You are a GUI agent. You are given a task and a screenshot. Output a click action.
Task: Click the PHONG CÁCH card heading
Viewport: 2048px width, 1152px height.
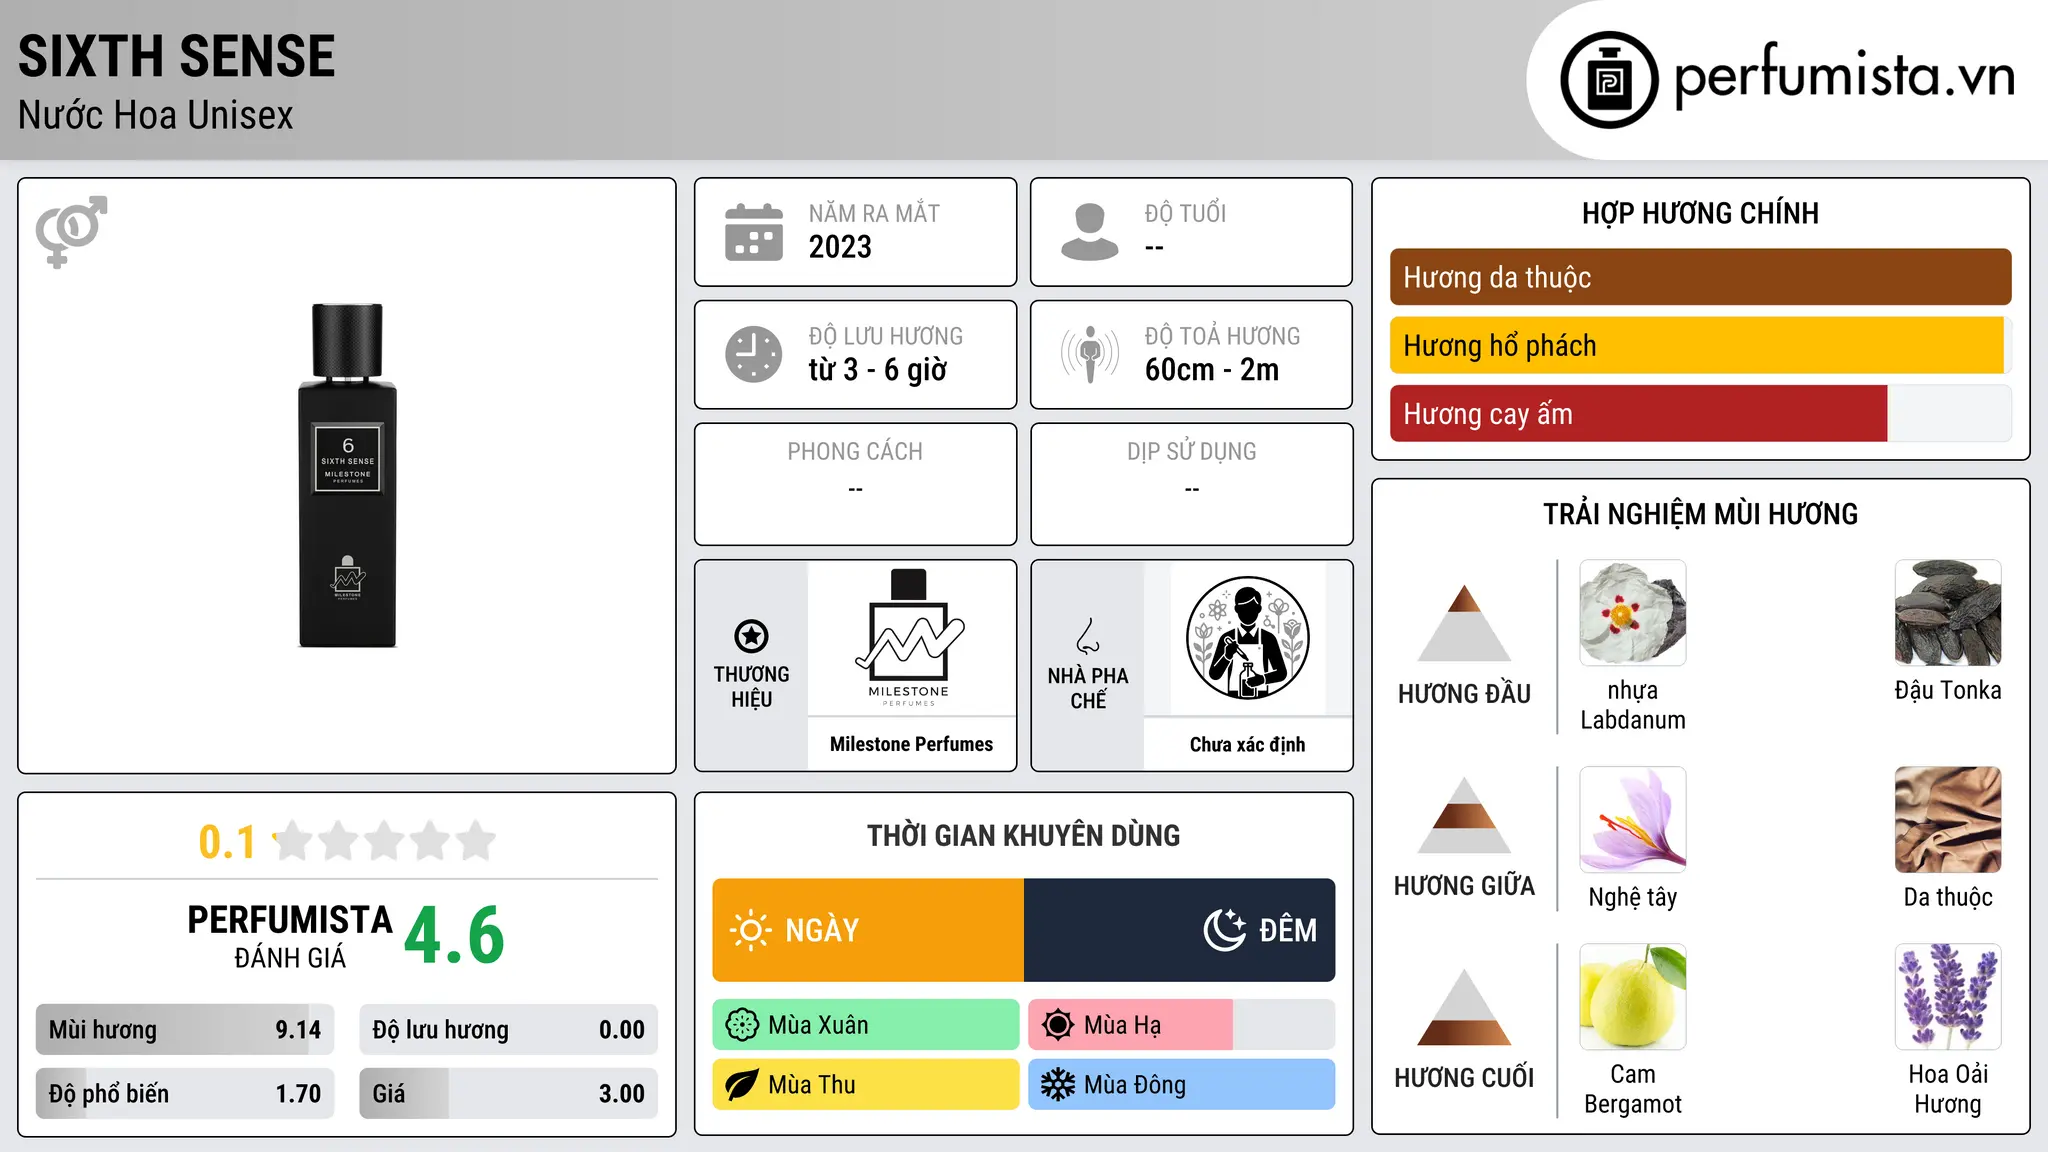point(855,452)
